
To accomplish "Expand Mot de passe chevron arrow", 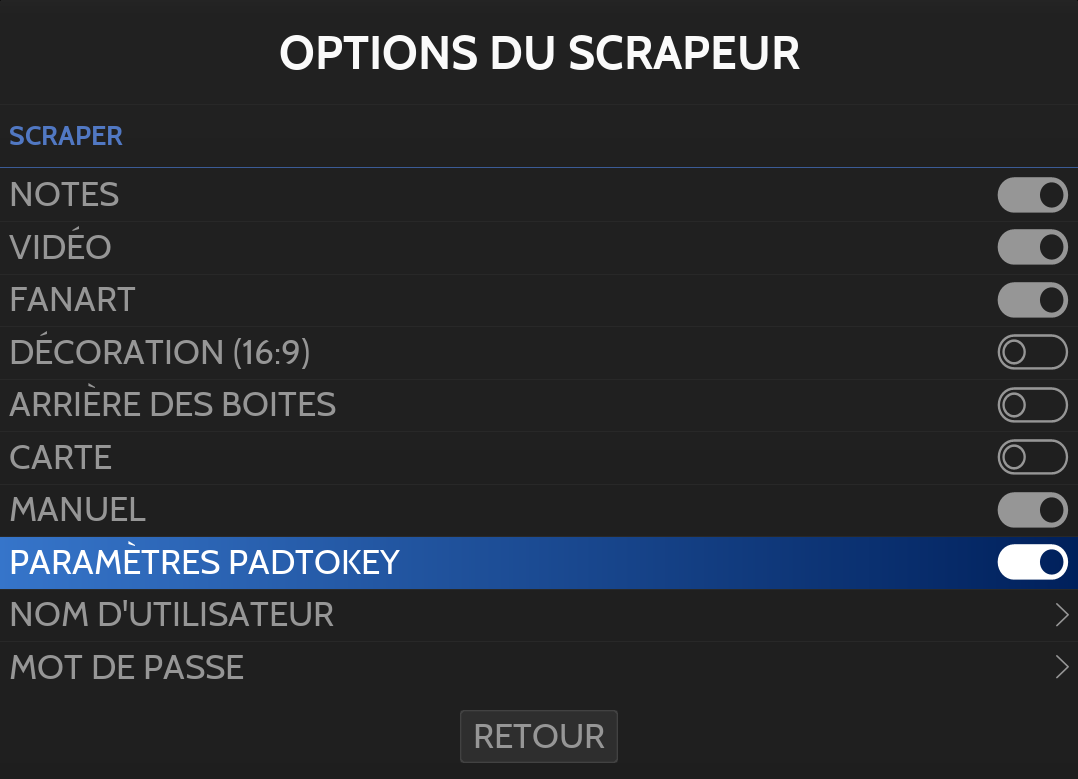I will click(1062, 667).
